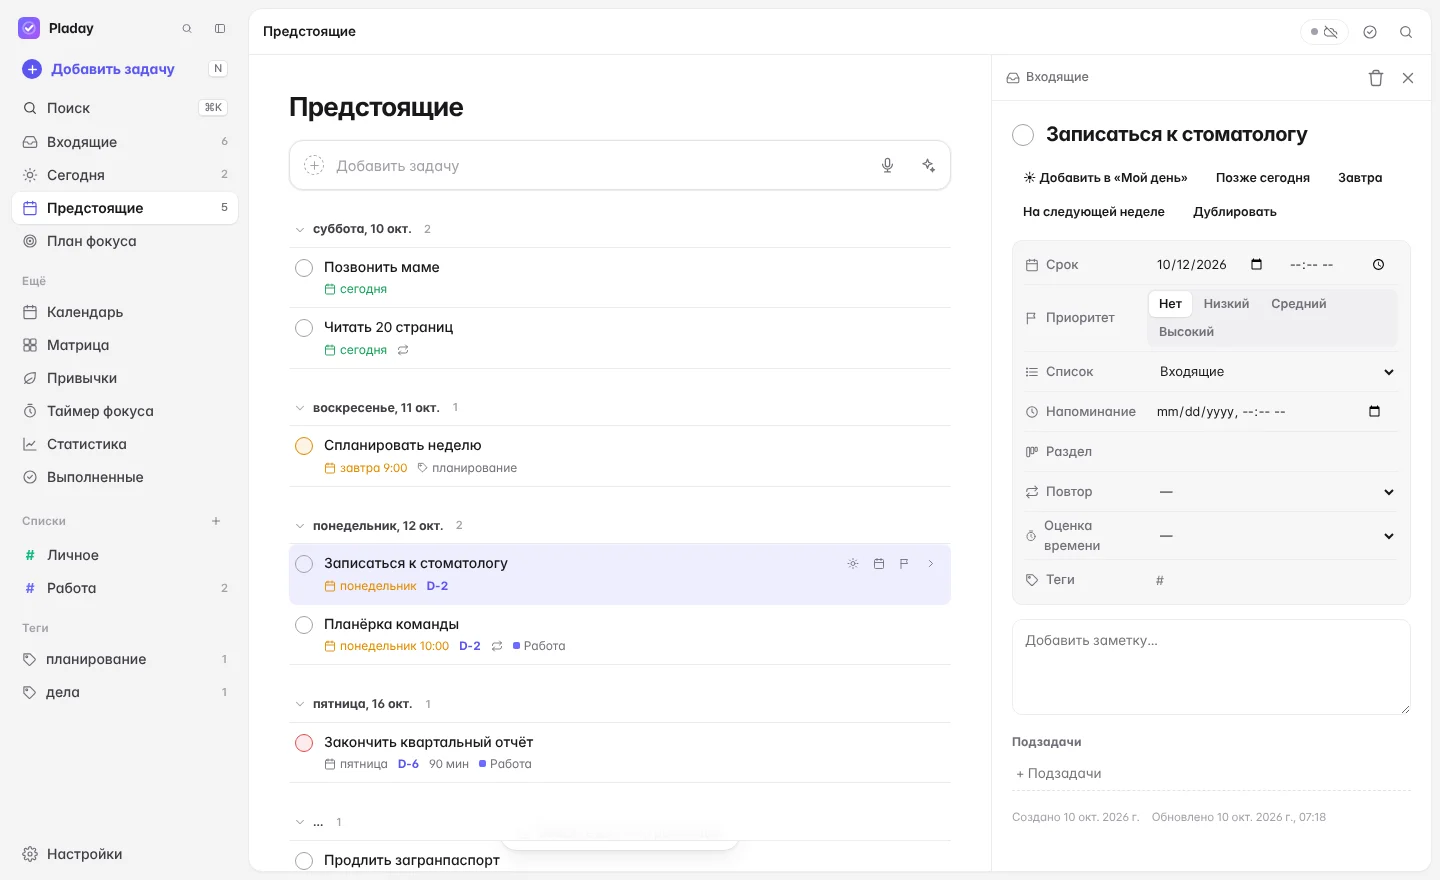Click the AI sparkle icon in add-task field

coord(929,166)
